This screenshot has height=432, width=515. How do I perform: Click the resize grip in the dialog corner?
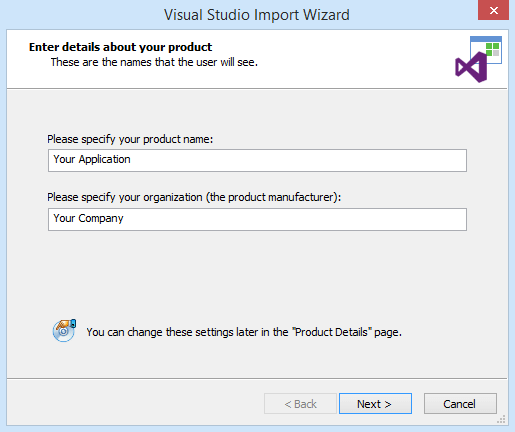click(502, 419)
